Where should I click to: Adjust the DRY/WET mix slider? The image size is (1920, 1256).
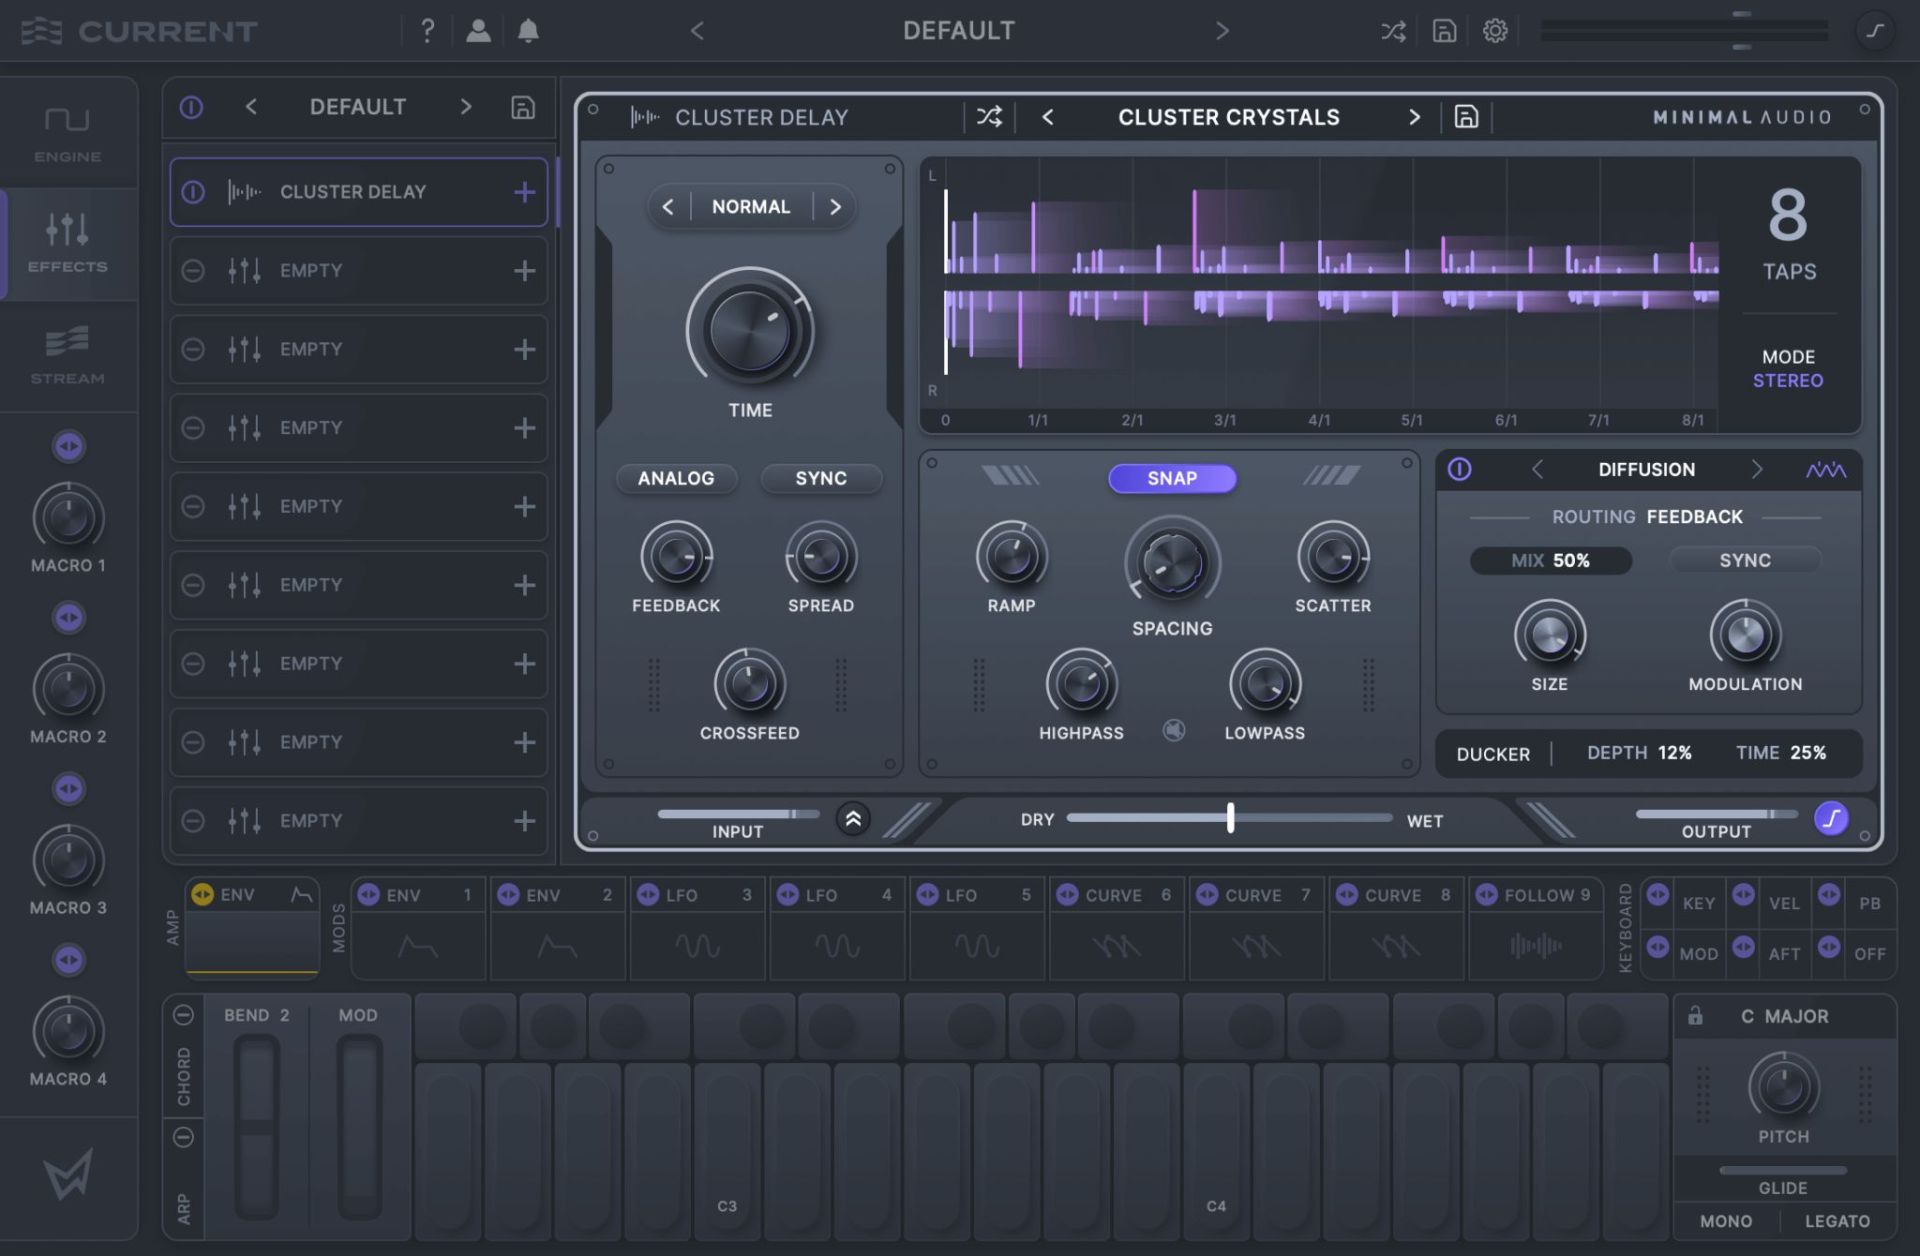tap(1230, 818)
